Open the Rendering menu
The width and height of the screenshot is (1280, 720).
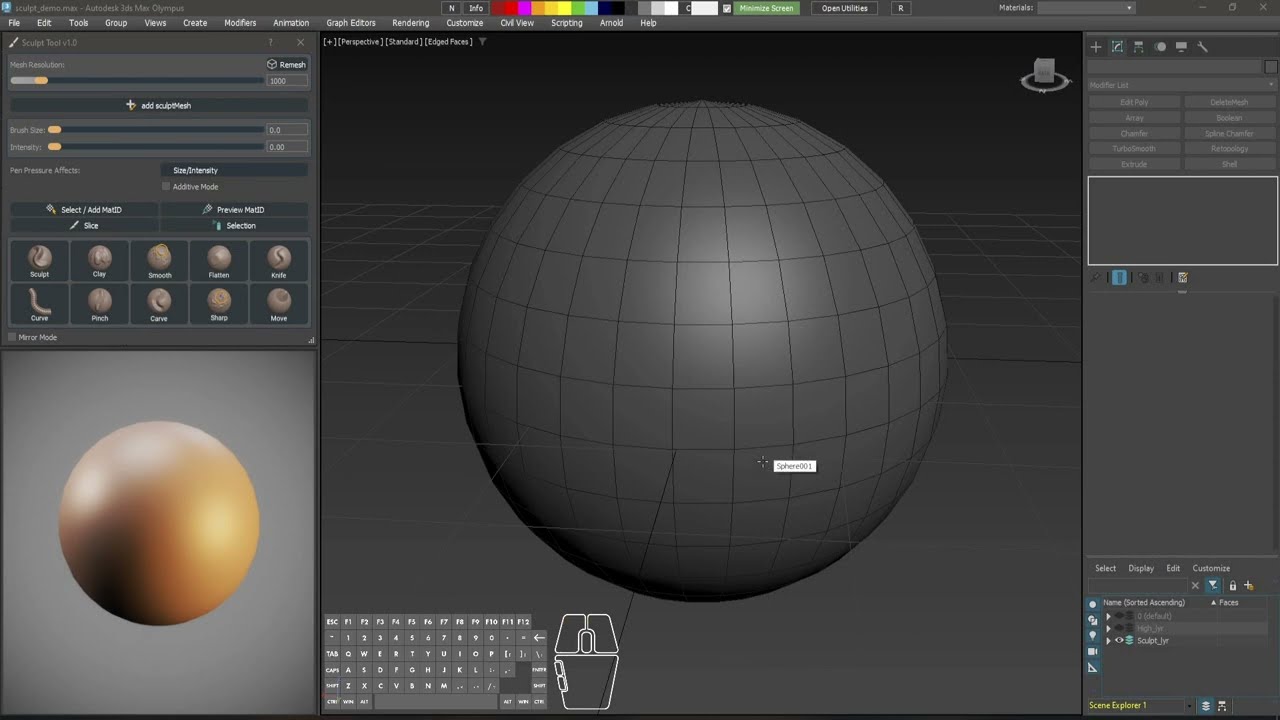point(411,23)
